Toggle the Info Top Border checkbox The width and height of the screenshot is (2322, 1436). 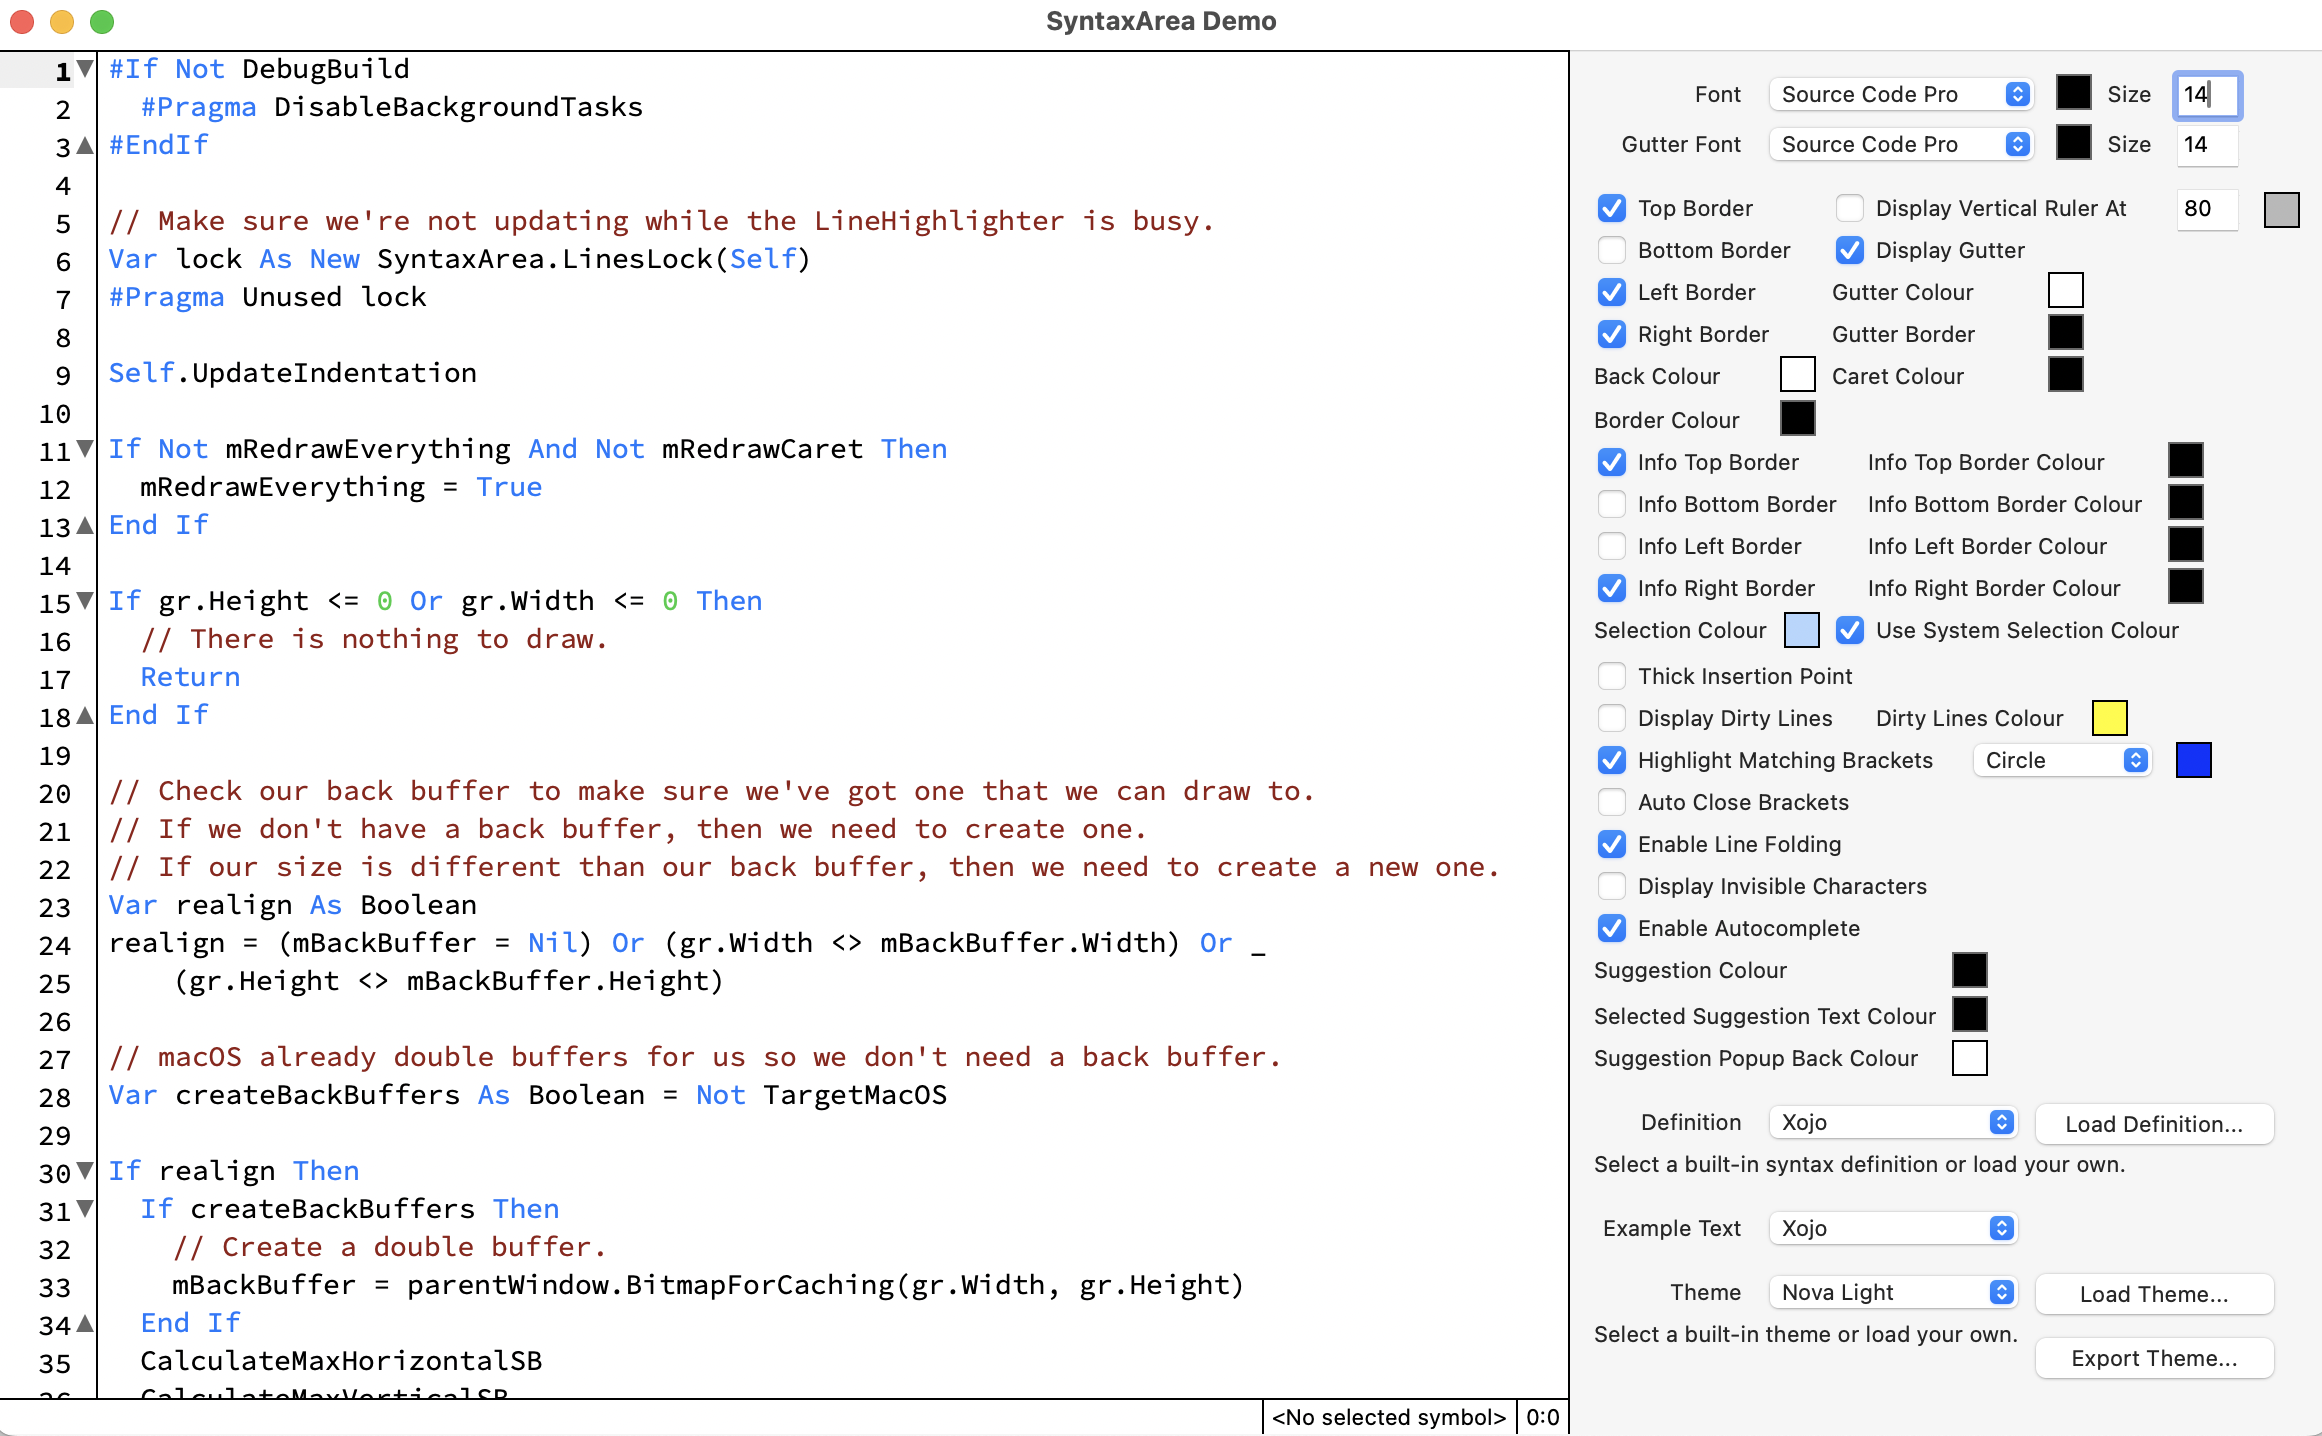[x=1611, y=462]
